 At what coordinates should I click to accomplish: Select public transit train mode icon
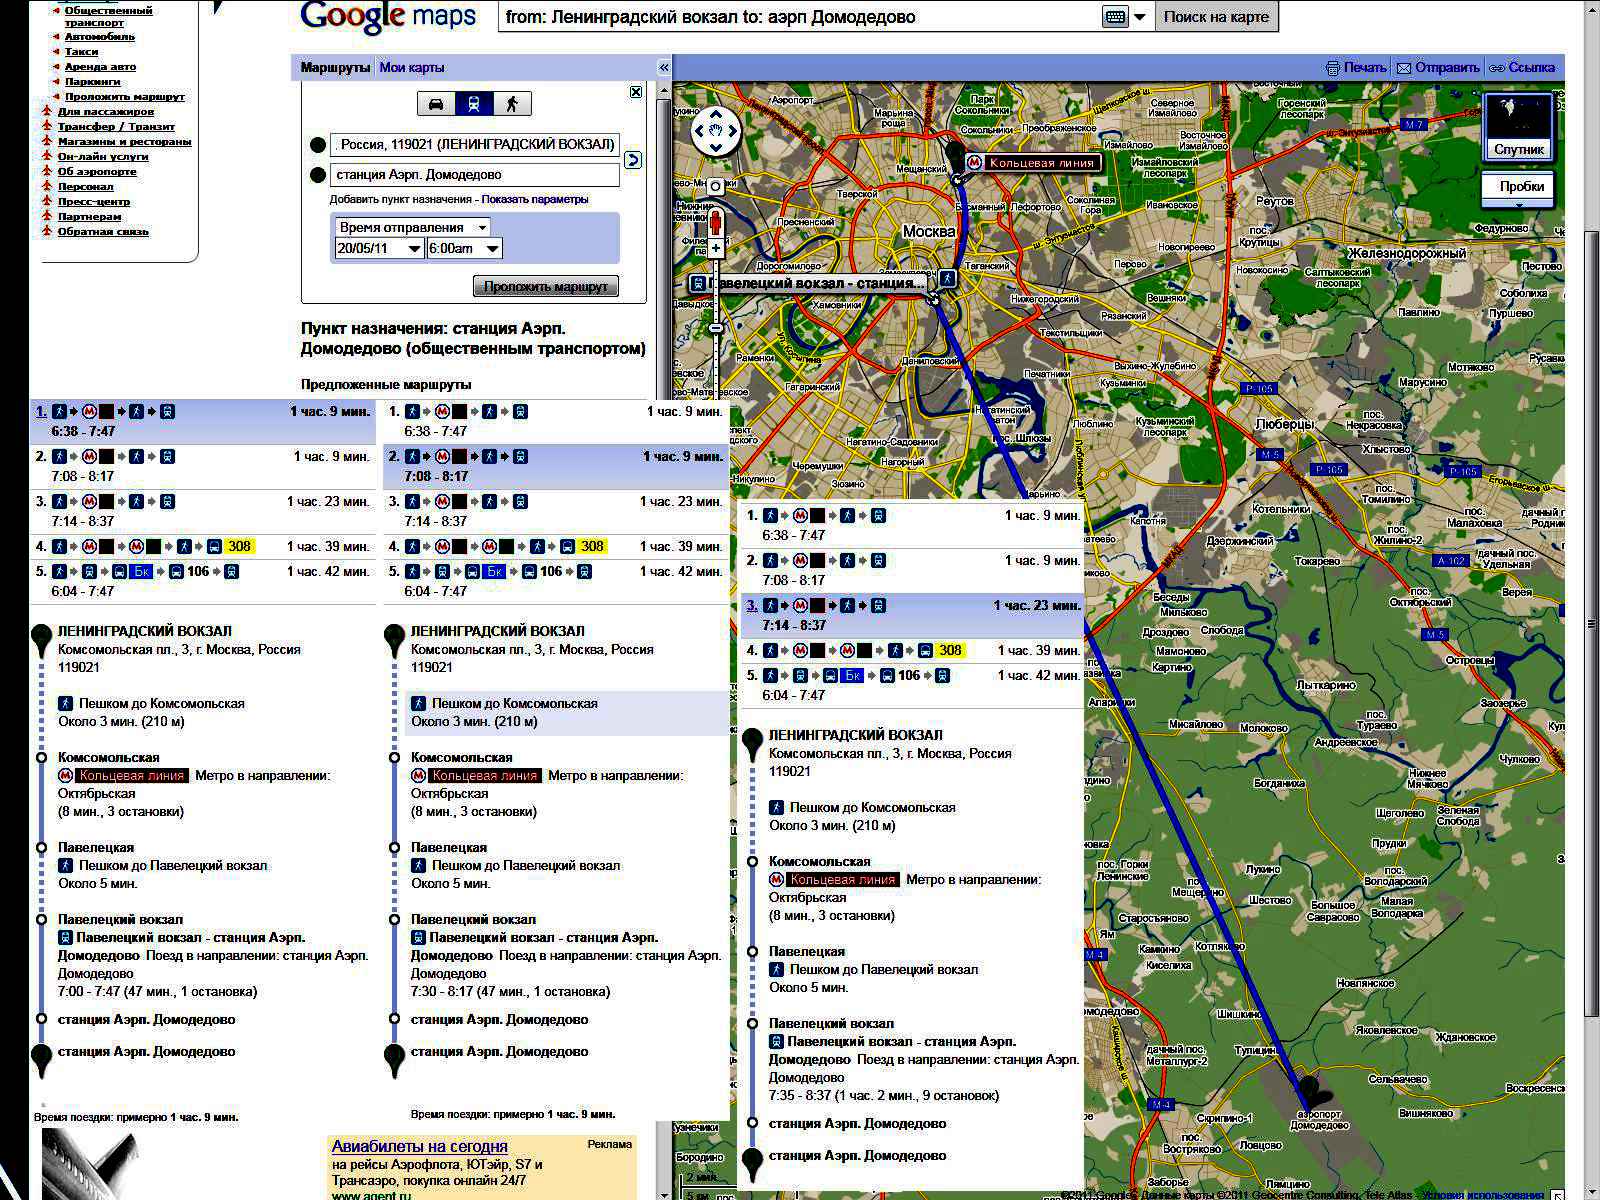(x=474, y=103)
